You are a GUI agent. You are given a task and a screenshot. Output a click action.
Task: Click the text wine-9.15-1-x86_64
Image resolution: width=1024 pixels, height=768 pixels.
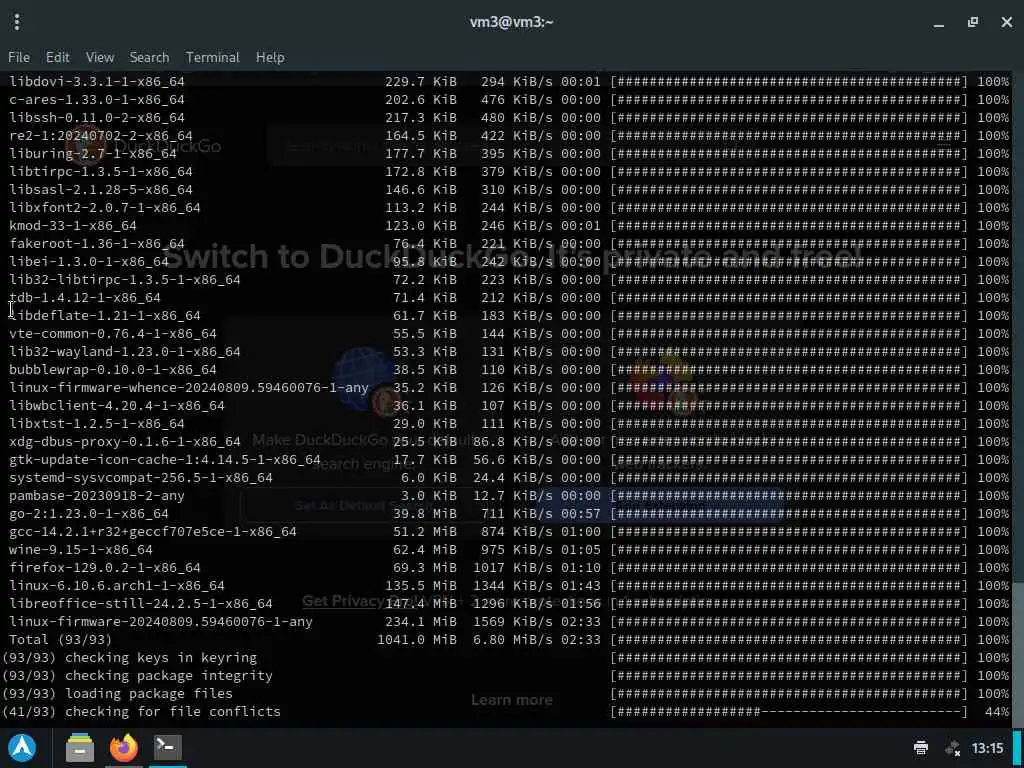point(80,549)
